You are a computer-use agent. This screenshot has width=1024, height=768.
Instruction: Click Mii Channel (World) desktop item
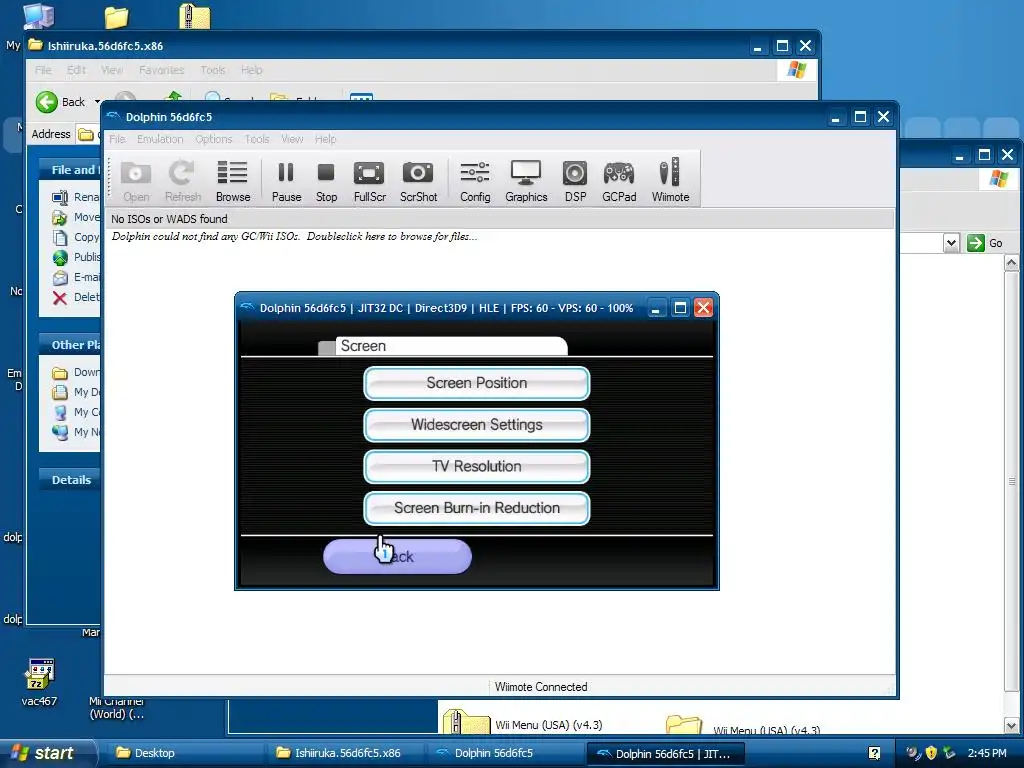click(x=116, y=707)
